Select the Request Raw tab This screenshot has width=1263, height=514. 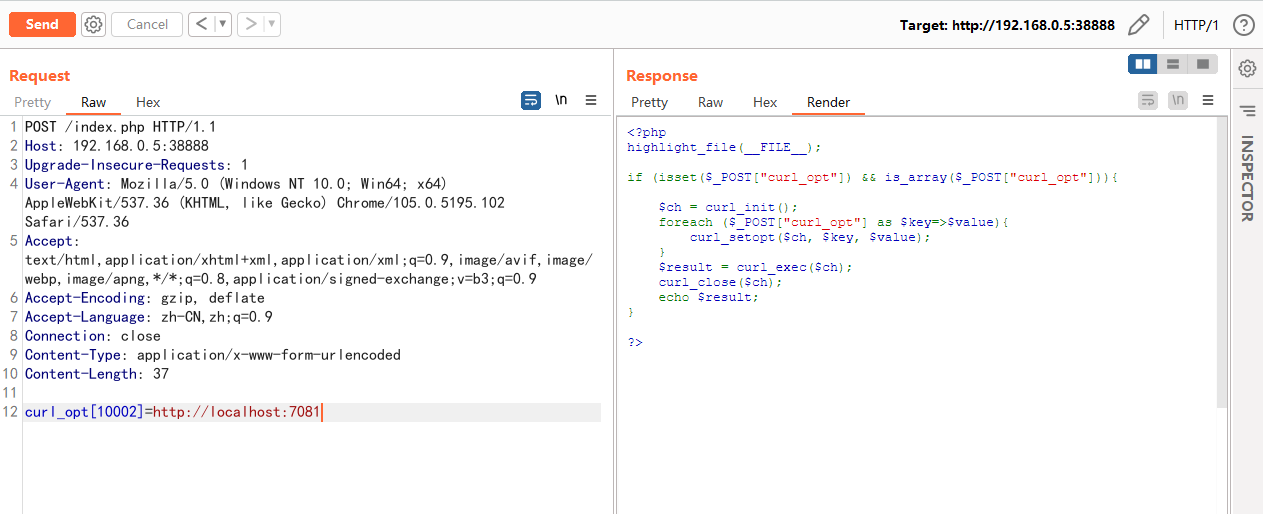click(93, 102)
